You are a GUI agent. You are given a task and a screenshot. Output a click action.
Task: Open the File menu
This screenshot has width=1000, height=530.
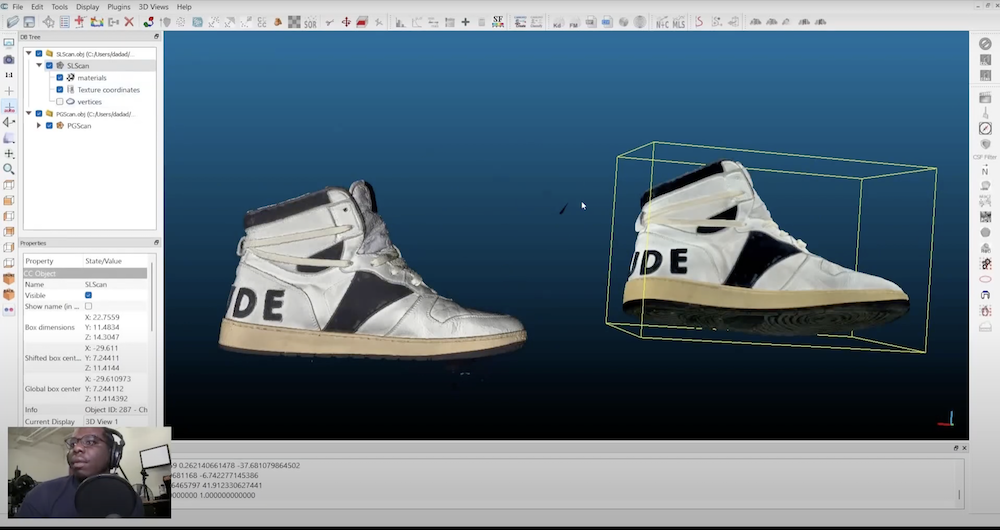tap(17, 7)
